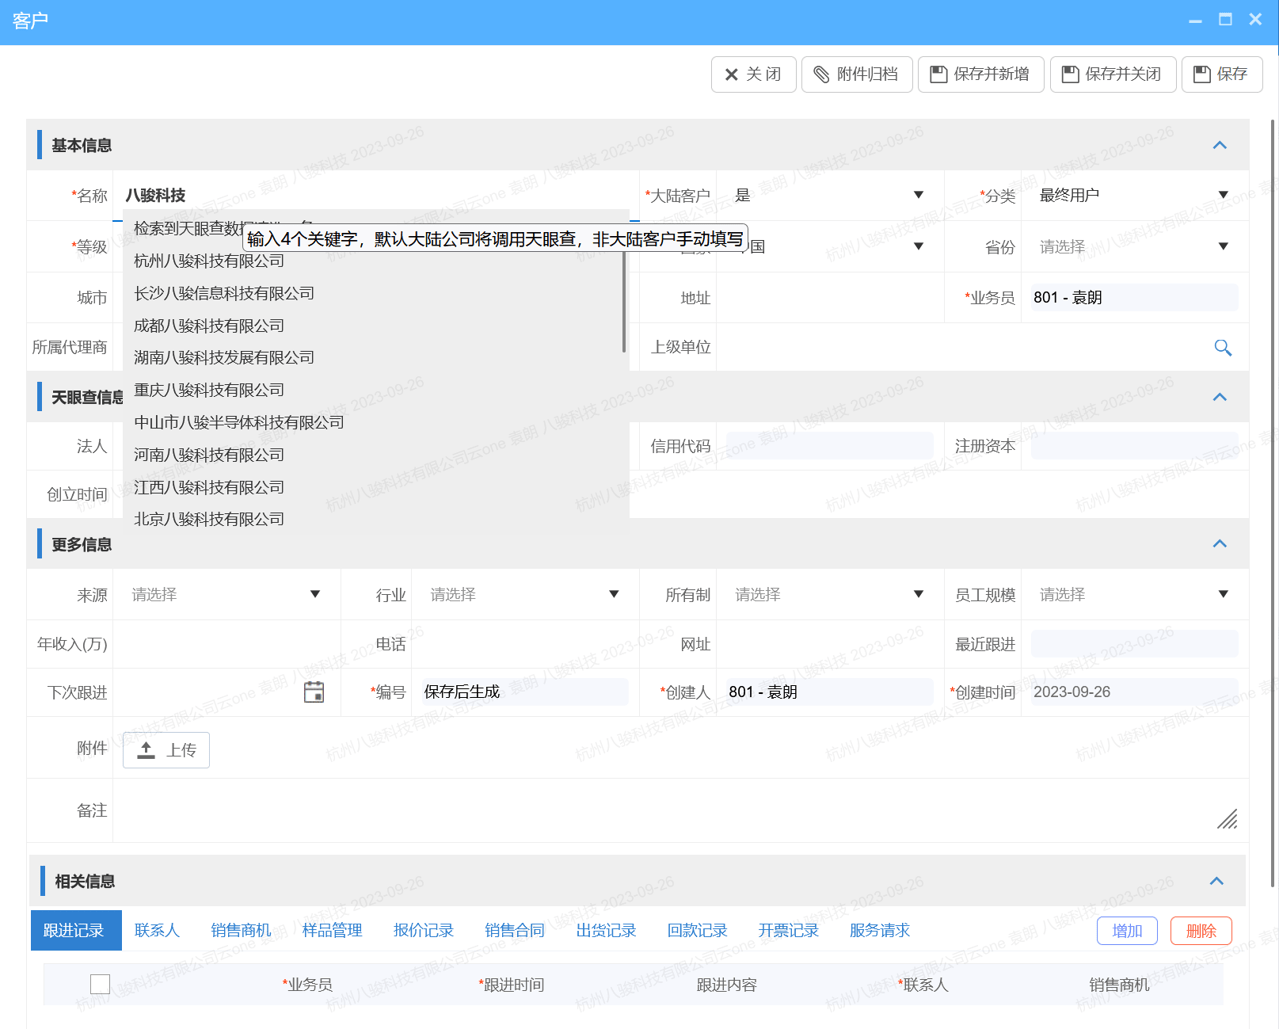Image resolution: width=1279 pixels, height=1029 pixels.
Task: Open the 上级单位 search magnifier icon
Action: click(1223, 347)
